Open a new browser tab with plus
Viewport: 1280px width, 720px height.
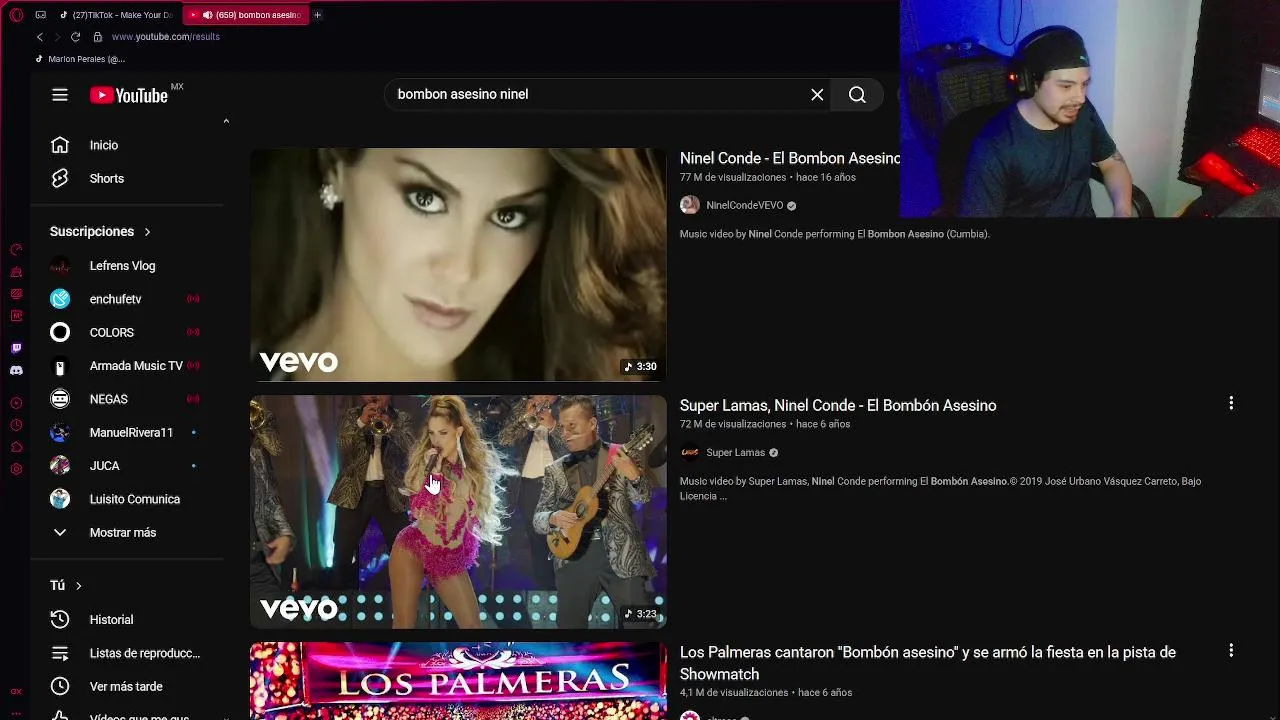coord(317,15)
